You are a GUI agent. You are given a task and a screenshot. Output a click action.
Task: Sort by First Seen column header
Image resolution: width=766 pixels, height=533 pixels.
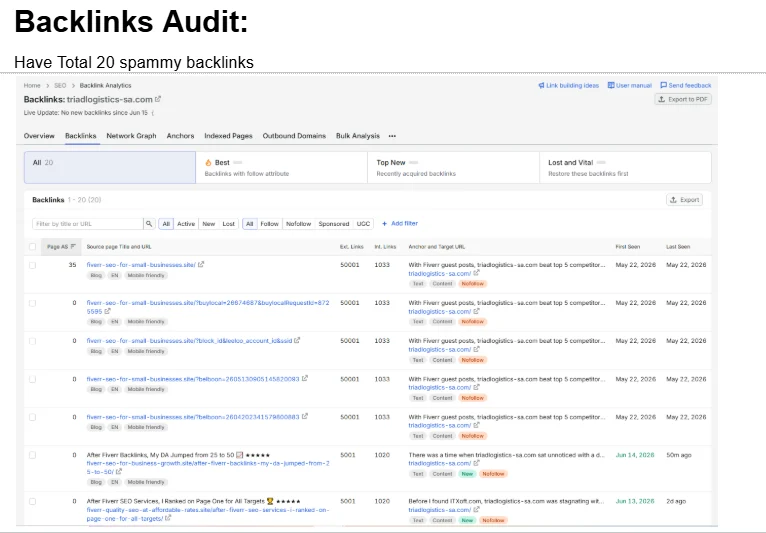(627, 247)
